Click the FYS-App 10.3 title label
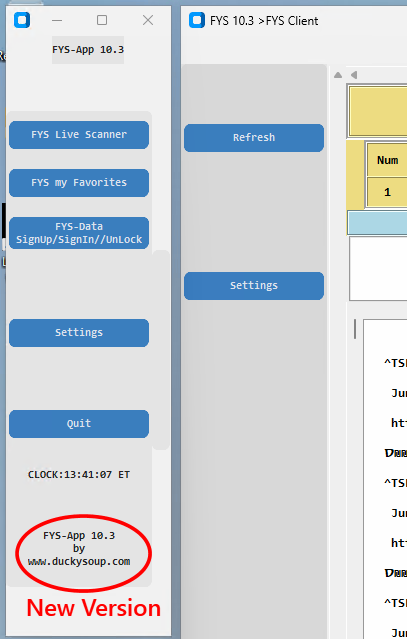 pyautogui.click(x=88, y=50)
